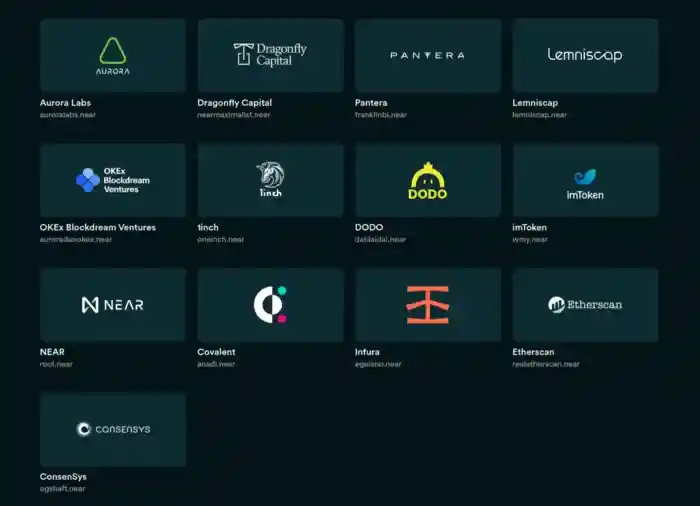Select the "nearmaximalist.near" account text

233,115
